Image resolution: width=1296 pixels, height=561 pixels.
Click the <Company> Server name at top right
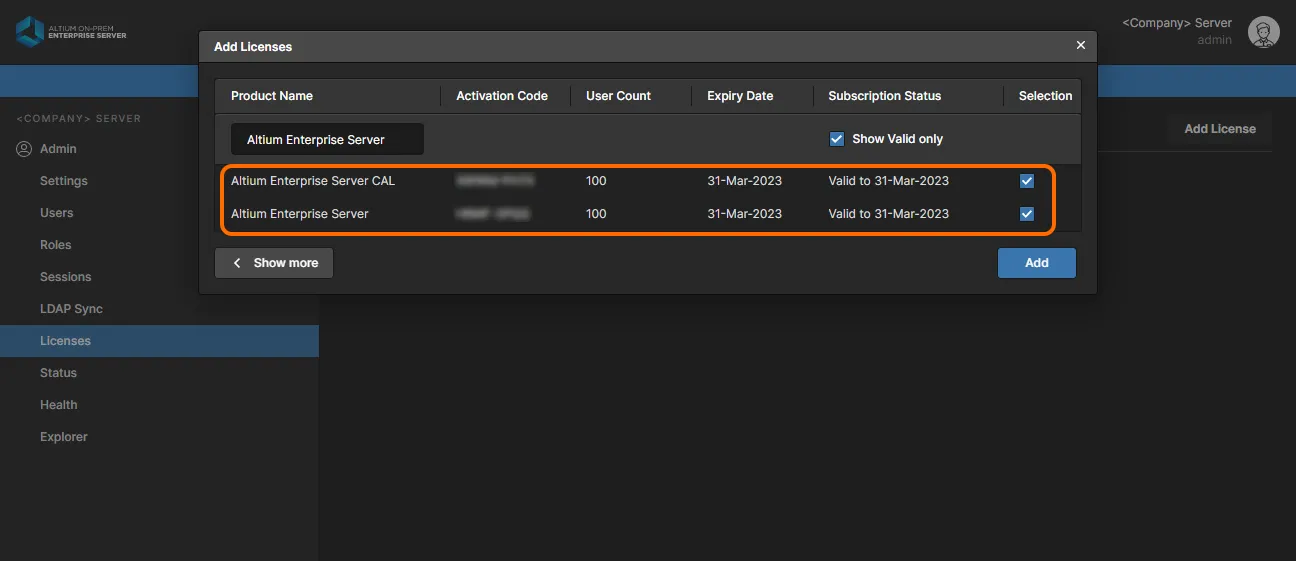[1177, 23]
